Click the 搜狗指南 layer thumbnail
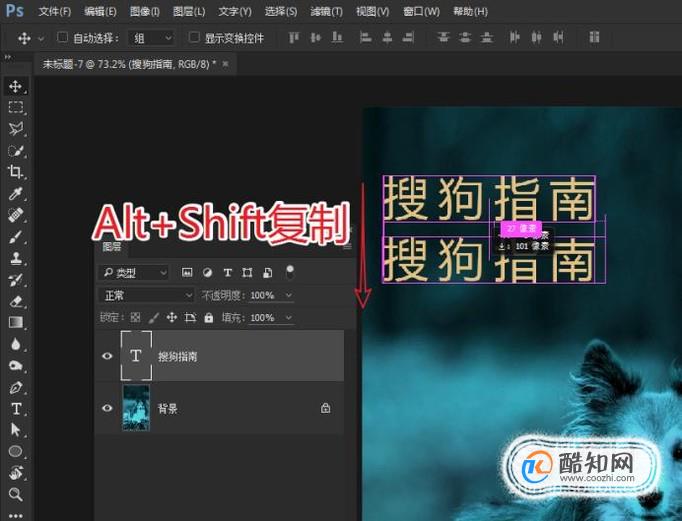Screen dimensions: 682x521 [136, 355]
